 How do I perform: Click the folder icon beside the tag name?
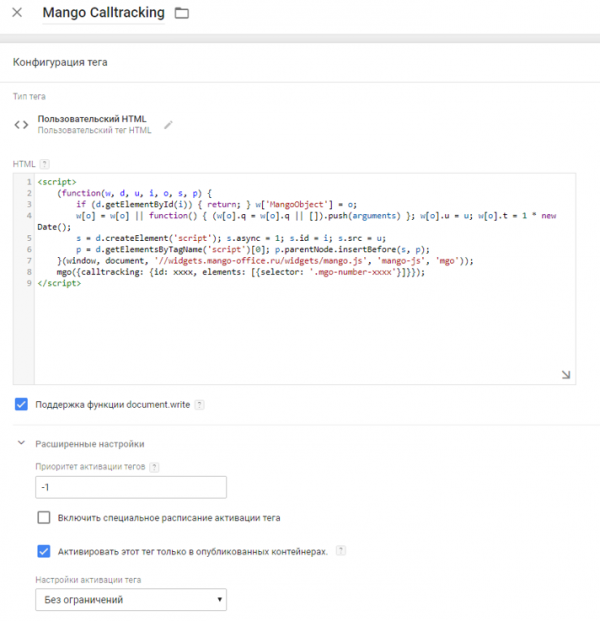coord(182,13)
